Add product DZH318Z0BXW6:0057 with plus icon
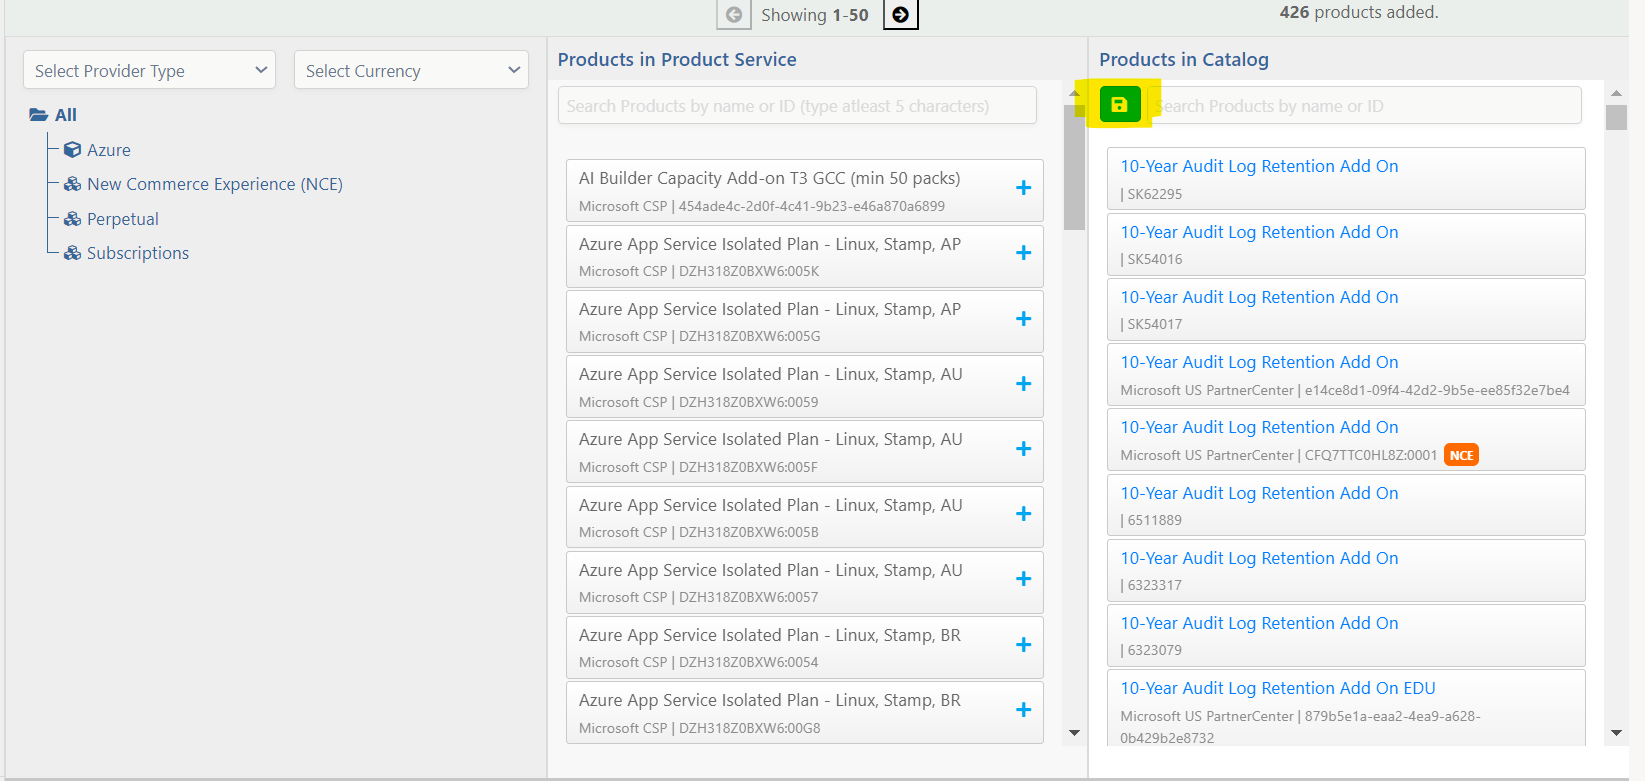This screenshot has width=1645, height=781. click(x=1023, y=579)
